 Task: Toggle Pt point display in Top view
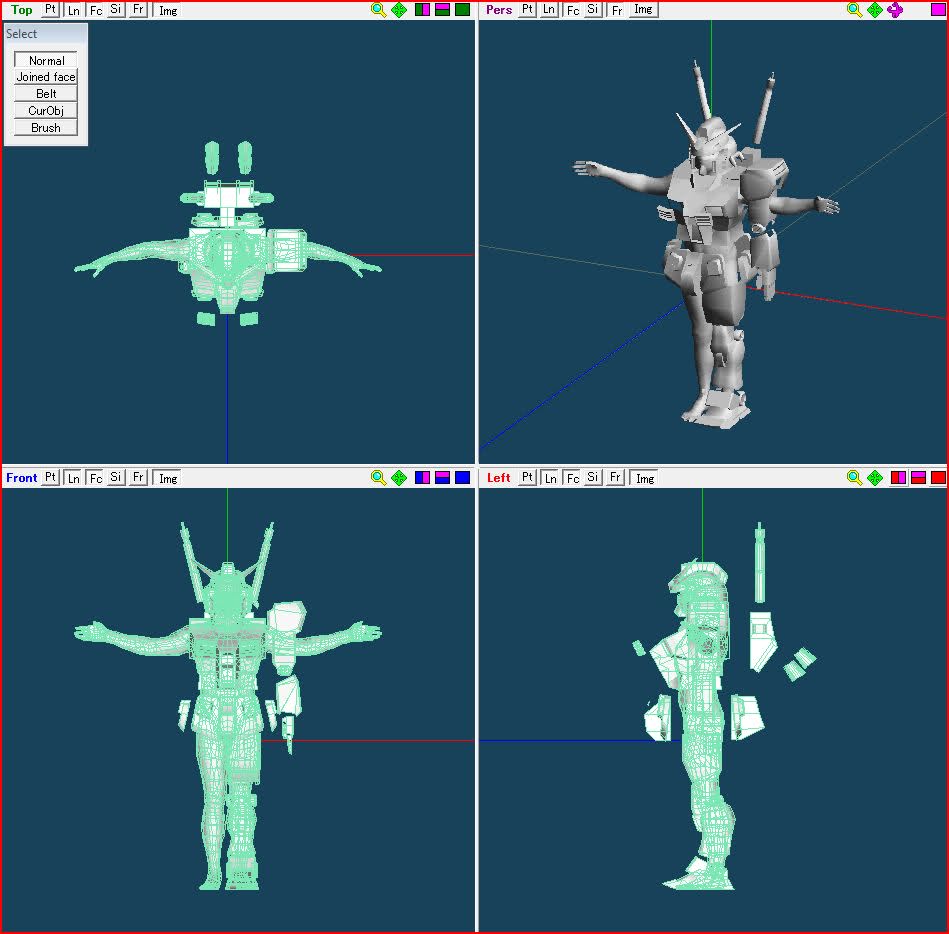click(x=51, y=10)
